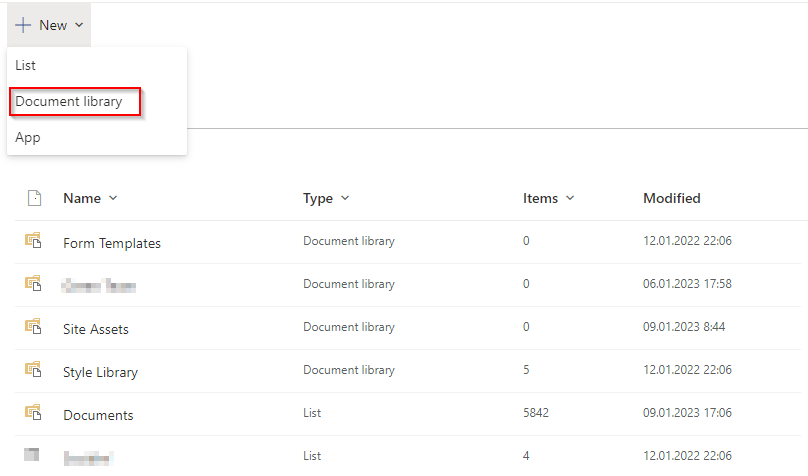Click the items count 0 for Site Assets
The height and width of the screenshot is (476, 808).
tap(526, 327)
